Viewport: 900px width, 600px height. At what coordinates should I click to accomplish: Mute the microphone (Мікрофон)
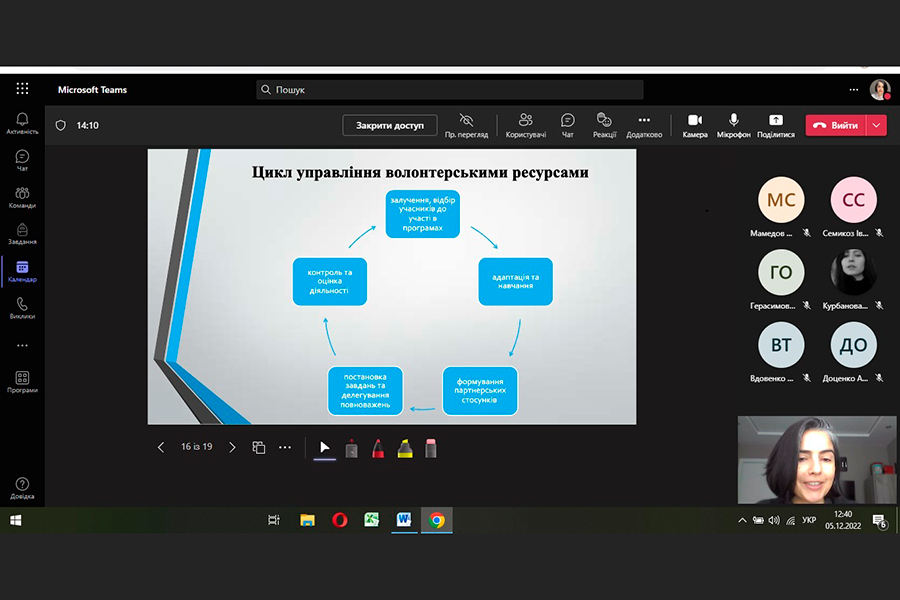(733, 121)
